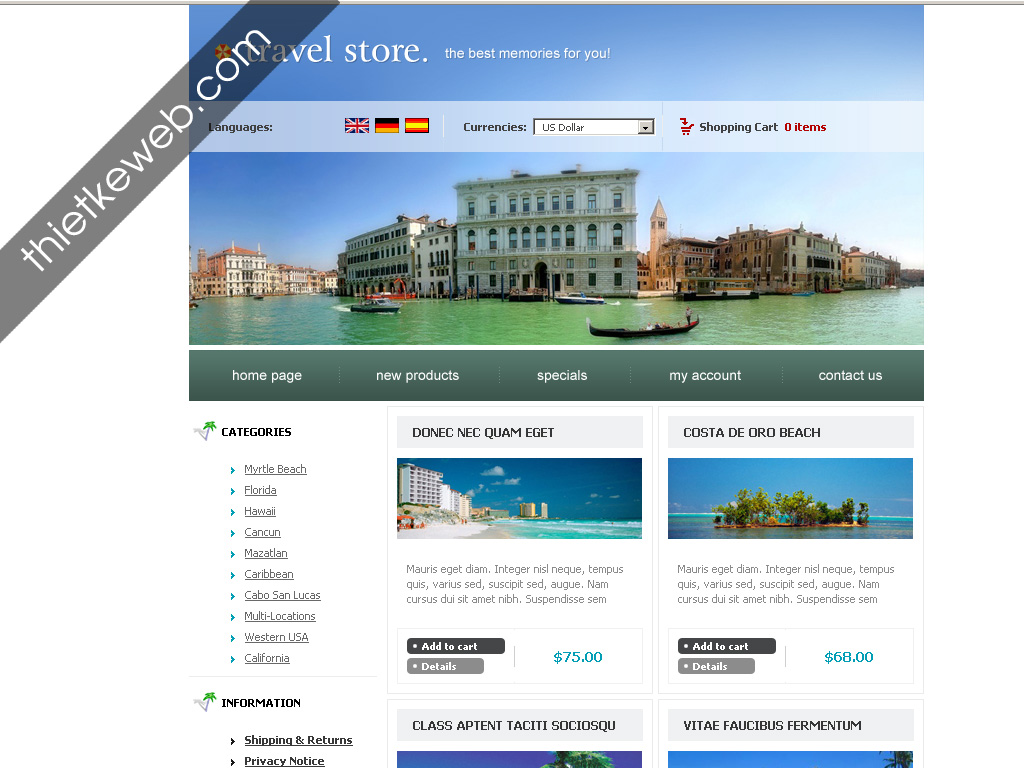This screenshot has height=768, width=1024.
Task: Click the shopping cart icon
Action: pos(686,127)
